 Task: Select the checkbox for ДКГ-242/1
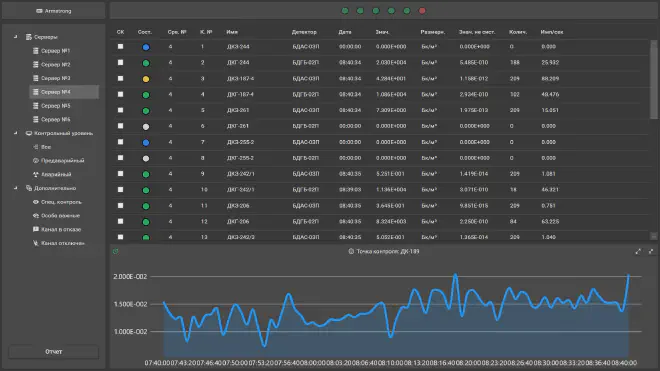click(120, 190)
